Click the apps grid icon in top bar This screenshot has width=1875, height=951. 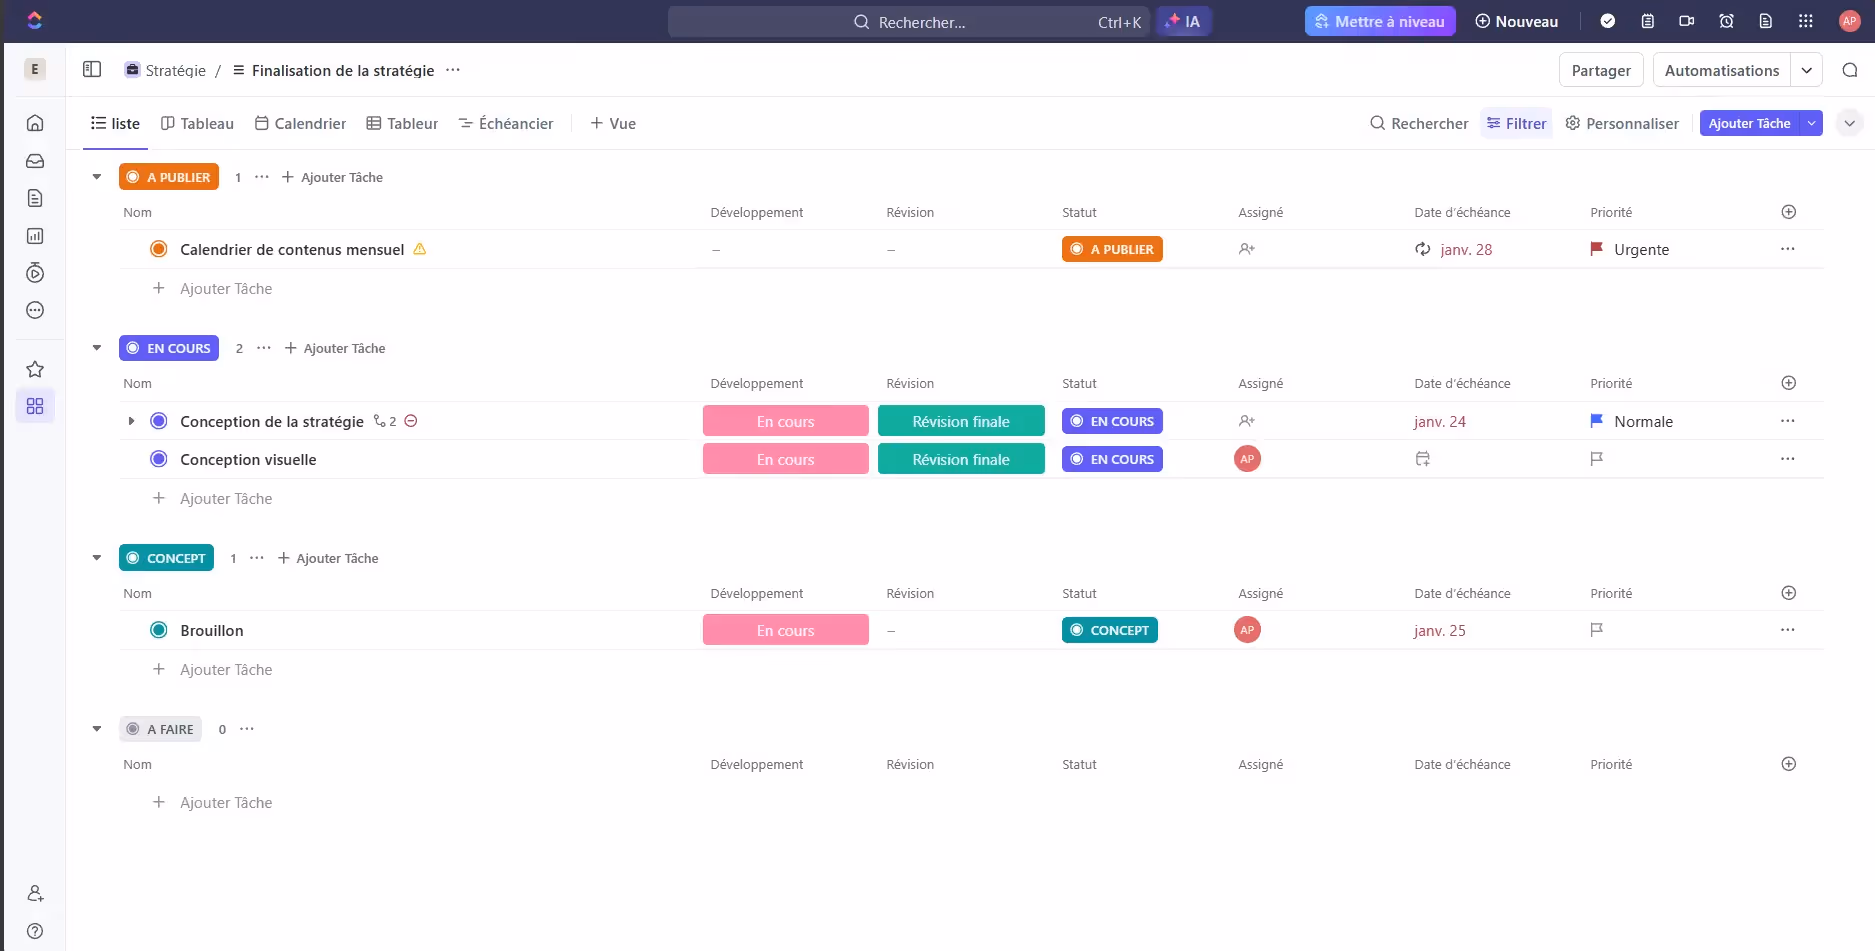(x=1805, y=21)
